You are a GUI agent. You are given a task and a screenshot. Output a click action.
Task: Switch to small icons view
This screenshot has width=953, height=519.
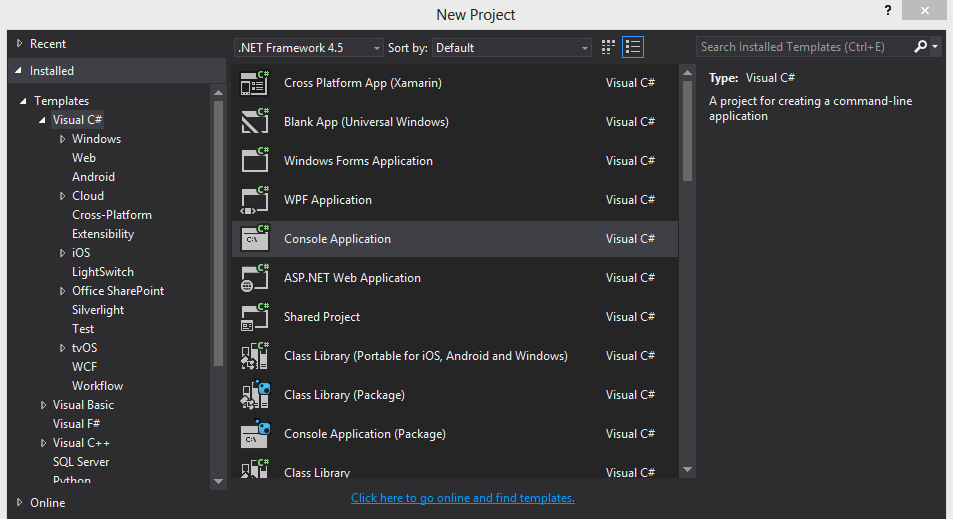[608, 47]
